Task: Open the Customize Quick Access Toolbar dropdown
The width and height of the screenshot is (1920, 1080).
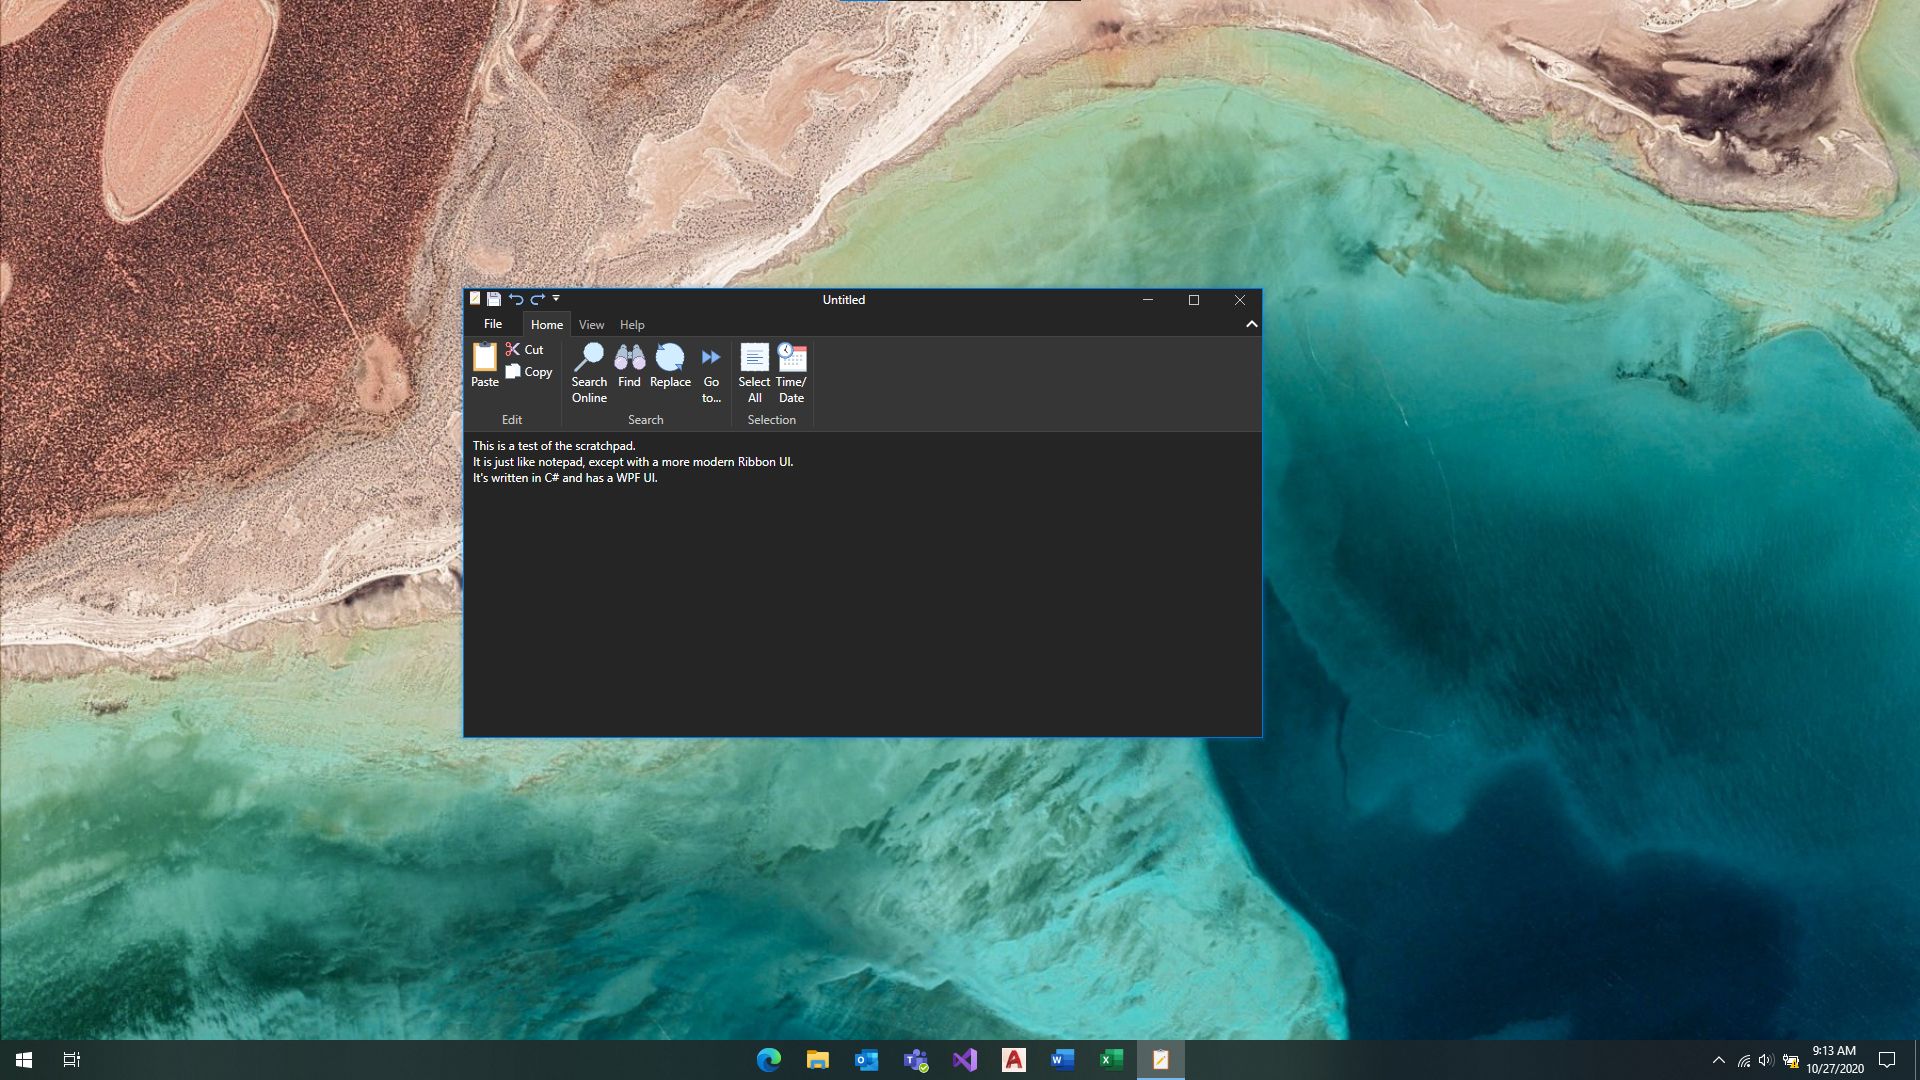Action: (x=556, y=299)
